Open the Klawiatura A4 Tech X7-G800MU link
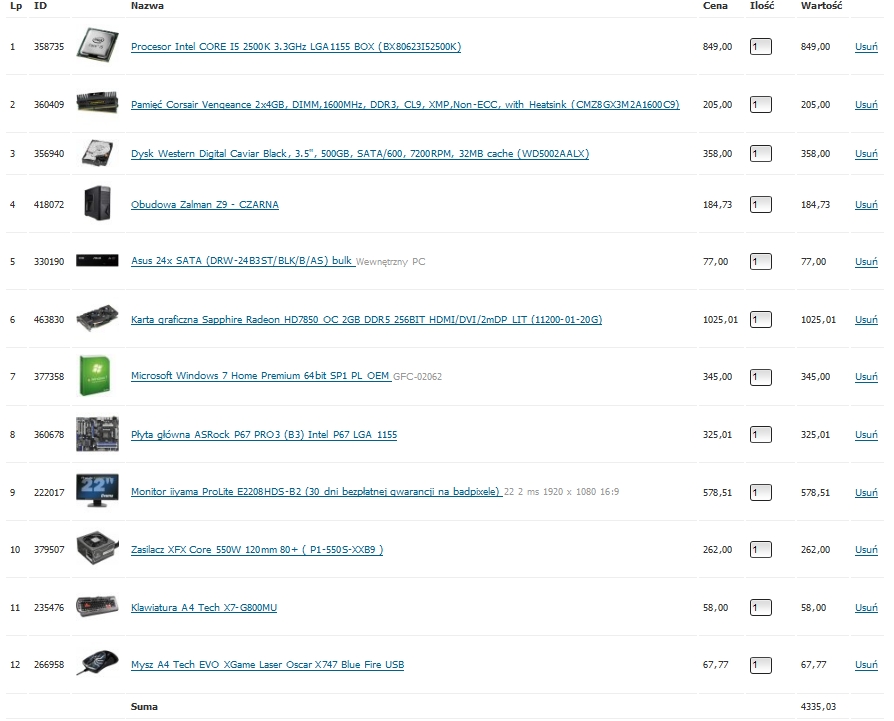Viewport: 894px width, 721px height. point(204,608)
